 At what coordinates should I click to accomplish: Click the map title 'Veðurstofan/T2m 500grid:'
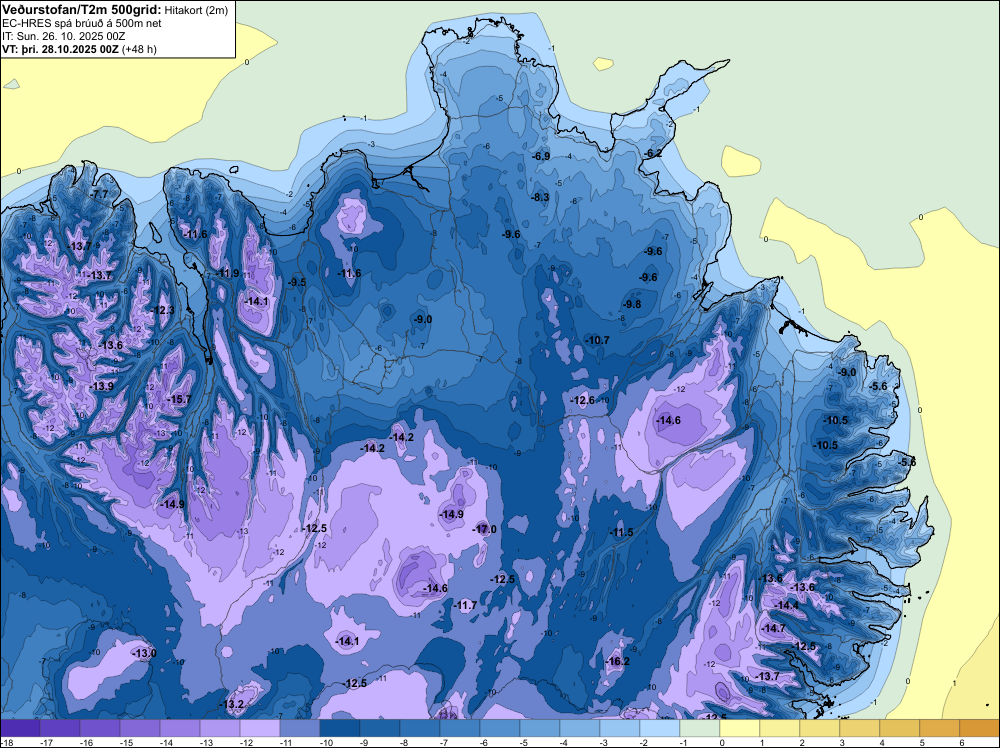[82, 9]
